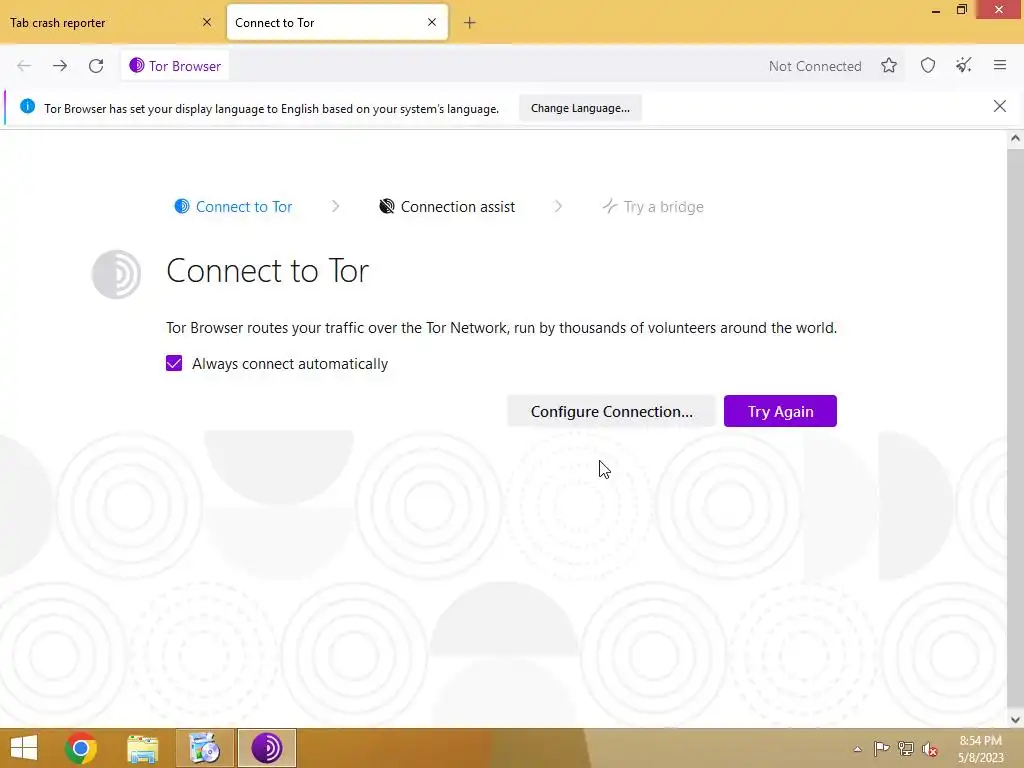Select the Connect to Tor tab
The image size is (1024, 768).
pos(338,22)
